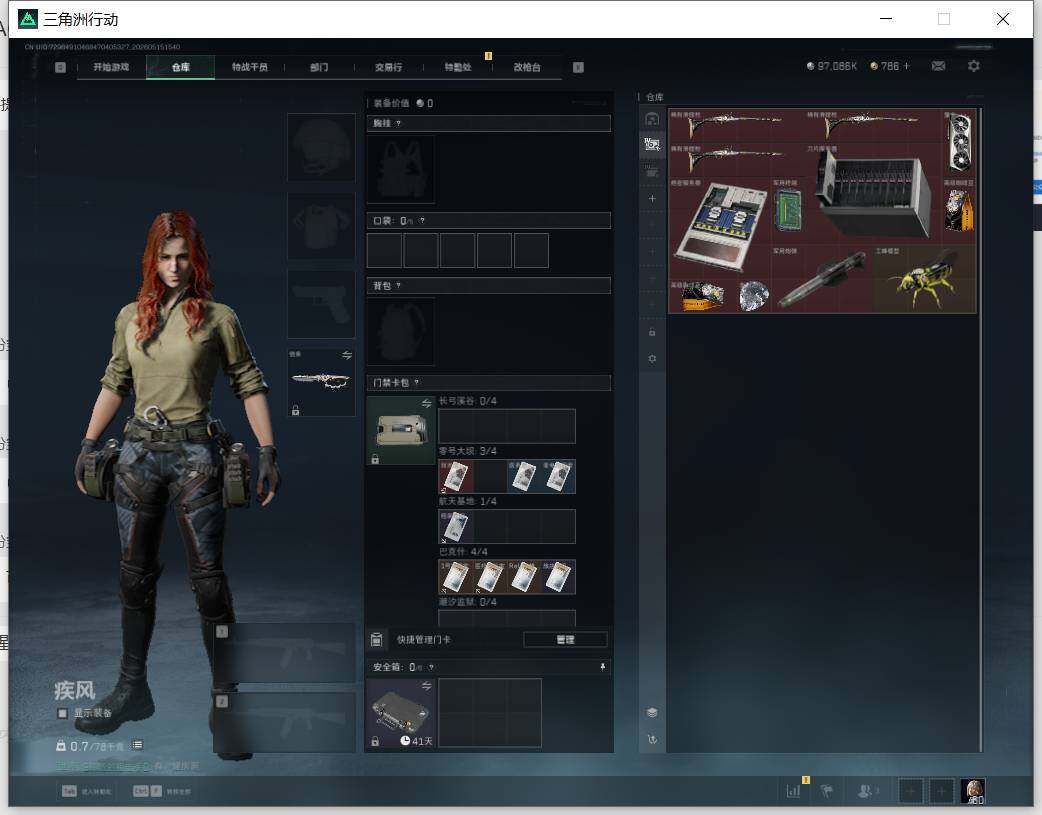1042x815 pixels.
Task: Select the safe box case item
Action: [x=401, y=713]
